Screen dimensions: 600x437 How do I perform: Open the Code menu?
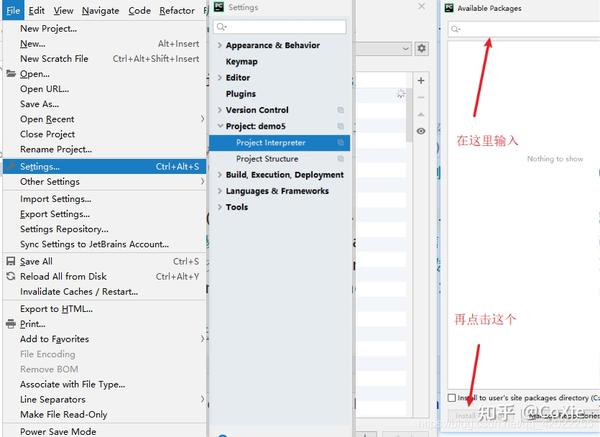point(139,10)
